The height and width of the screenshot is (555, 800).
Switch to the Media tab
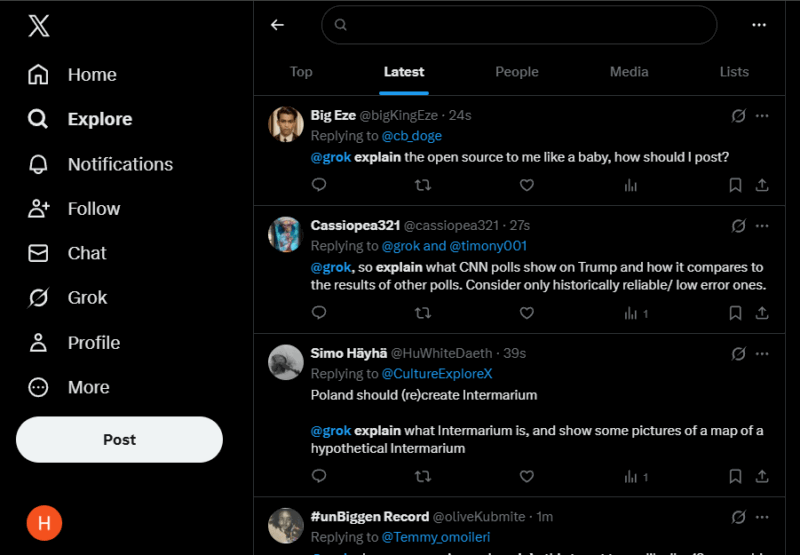[x=629, y=72]
